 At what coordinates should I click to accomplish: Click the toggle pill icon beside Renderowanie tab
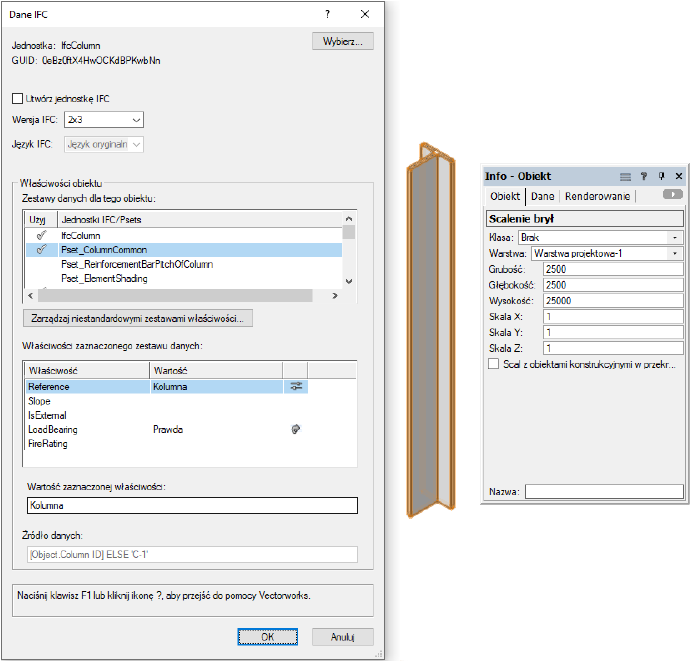click(673, 196)
